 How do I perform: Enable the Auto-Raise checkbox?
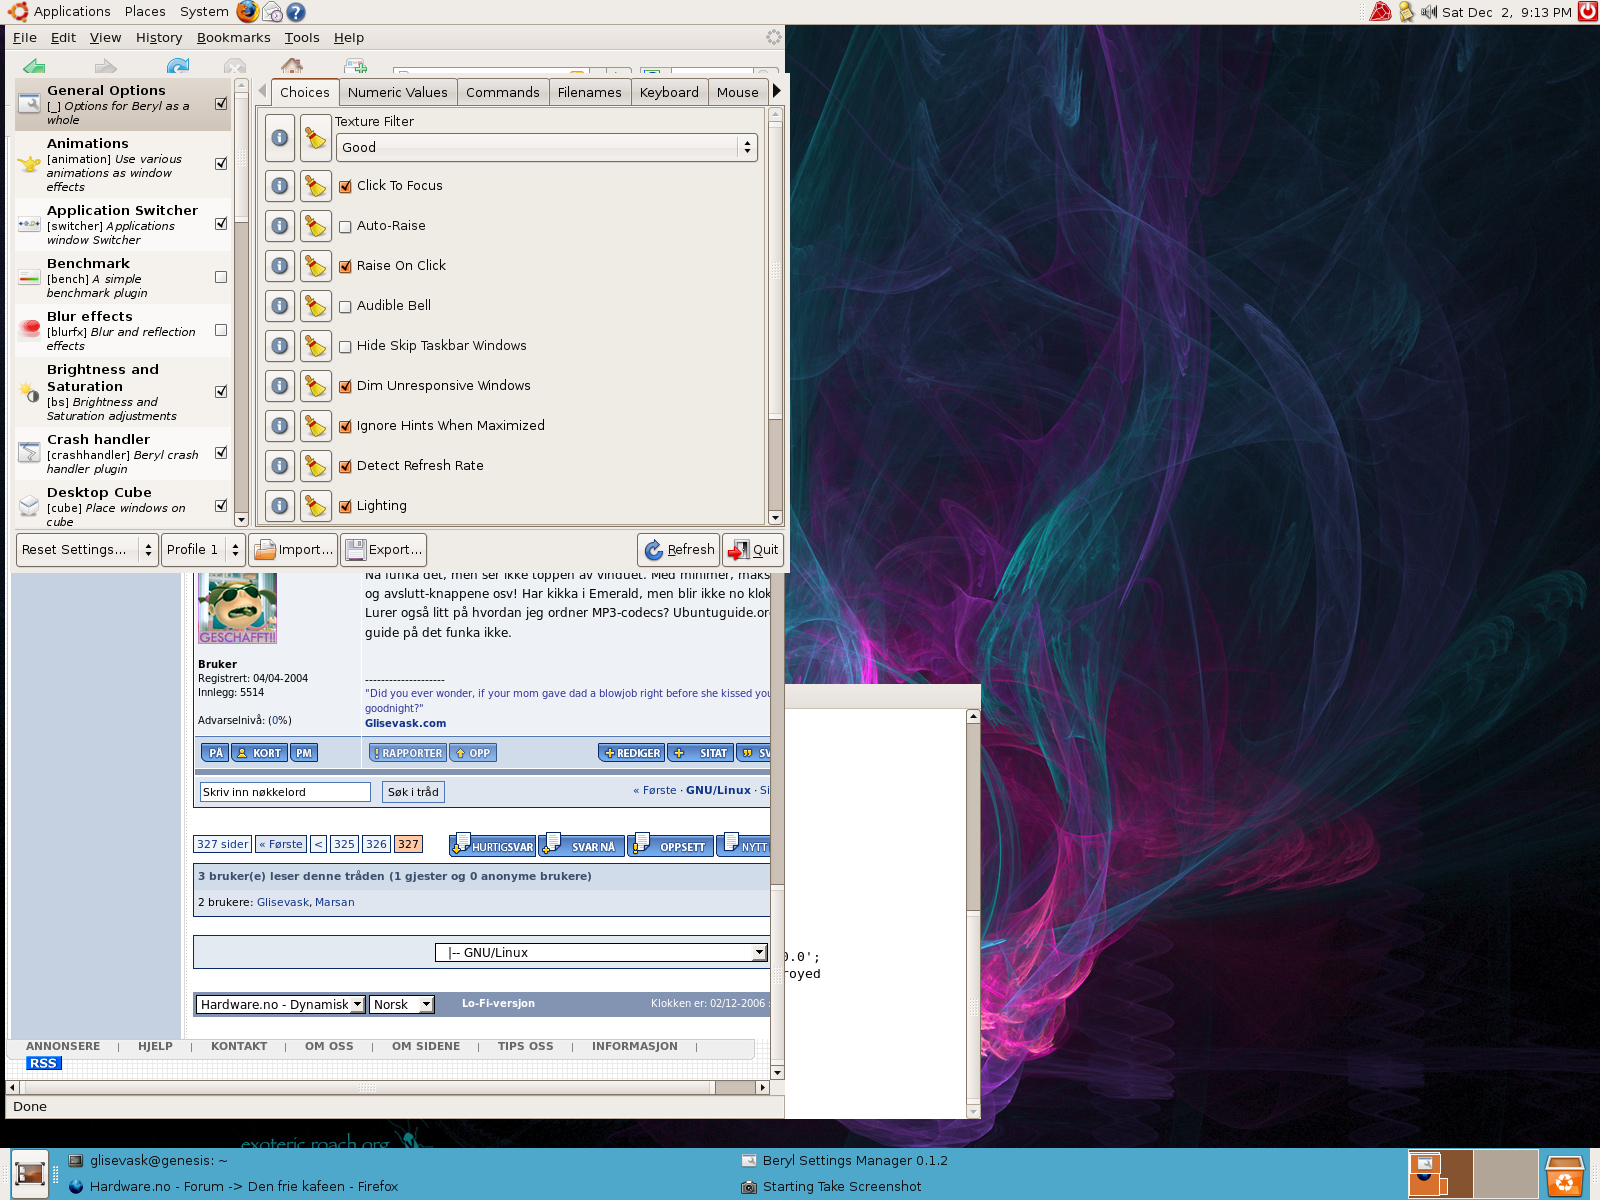[x=345, y=227]
